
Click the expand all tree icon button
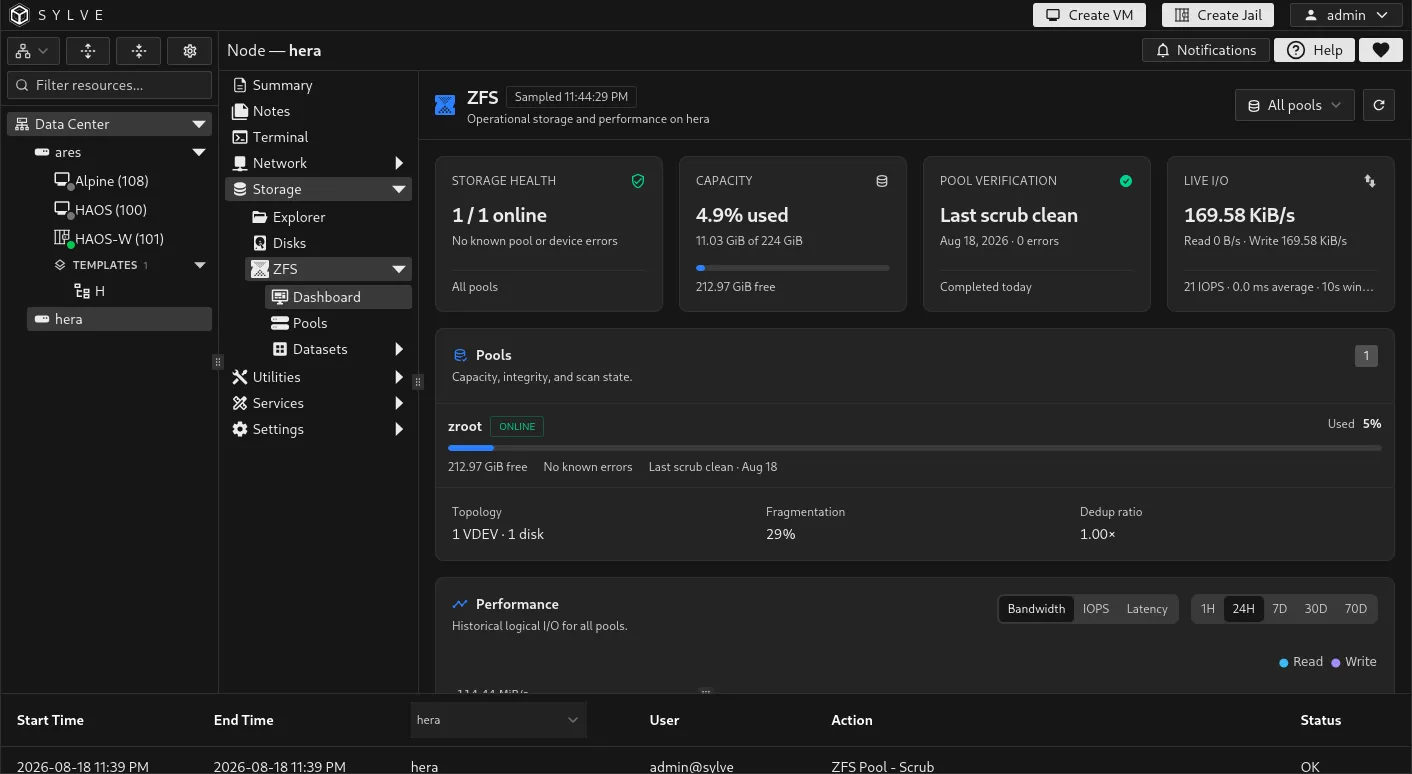88,51
